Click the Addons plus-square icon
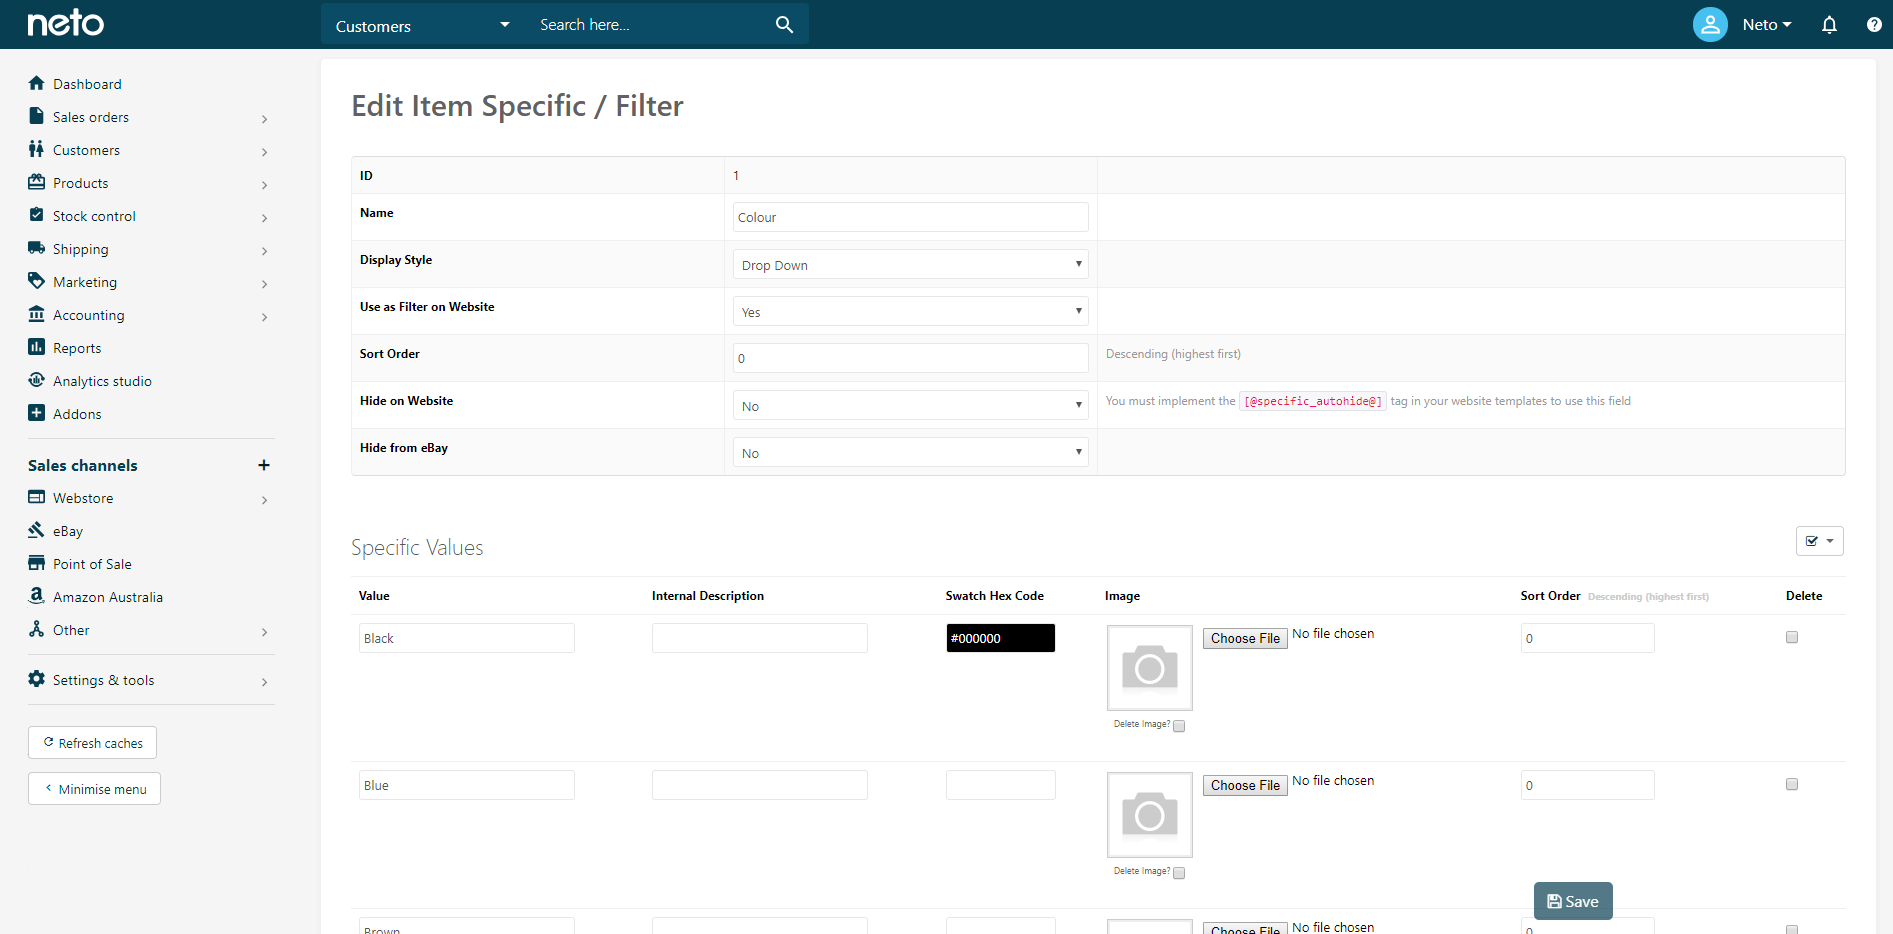 (37, 413)
